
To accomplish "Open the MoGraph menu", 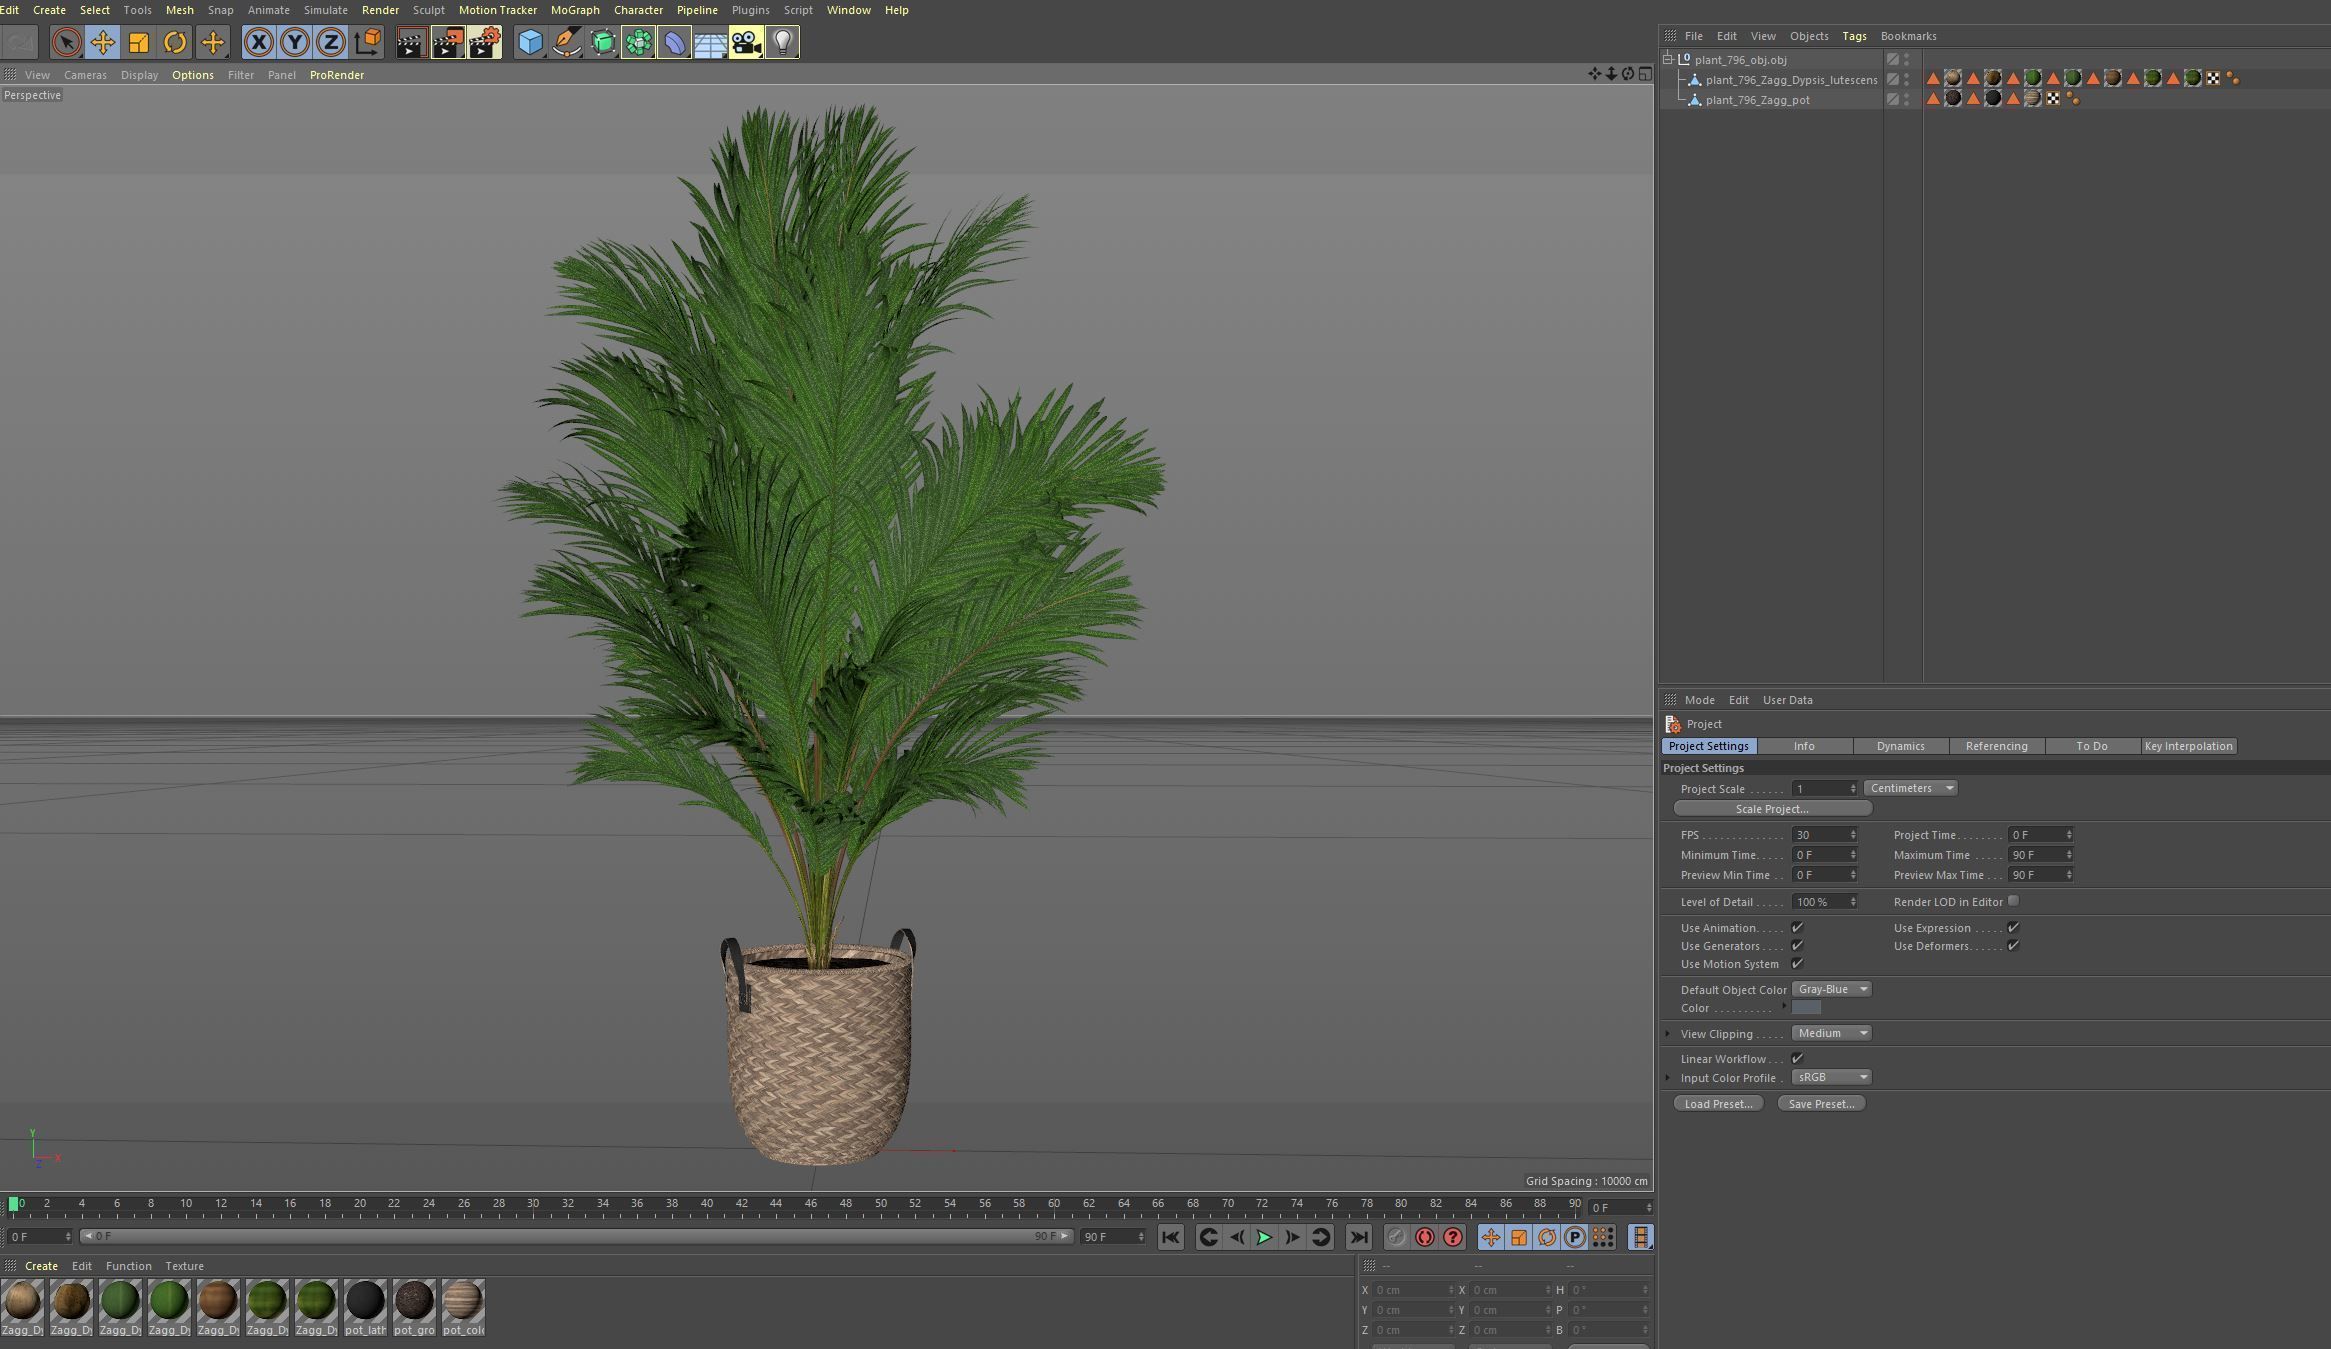I will (575, 10).
